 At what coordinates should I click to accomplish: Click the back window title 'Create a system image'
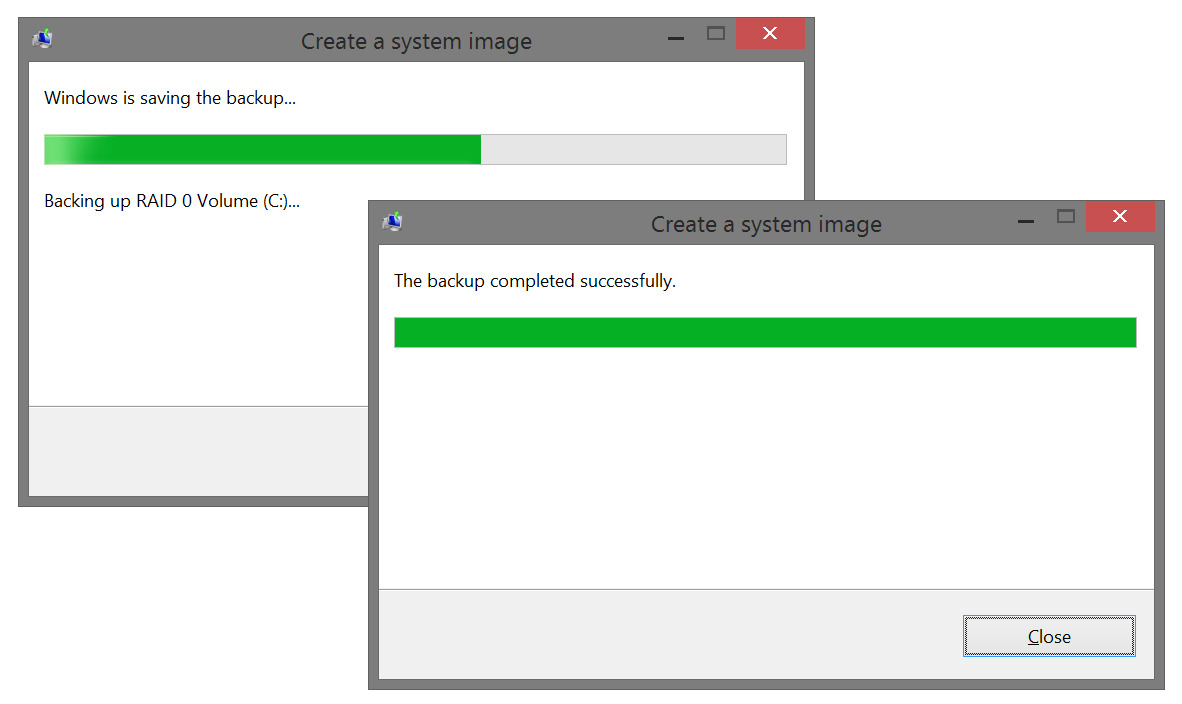point(416,41)
